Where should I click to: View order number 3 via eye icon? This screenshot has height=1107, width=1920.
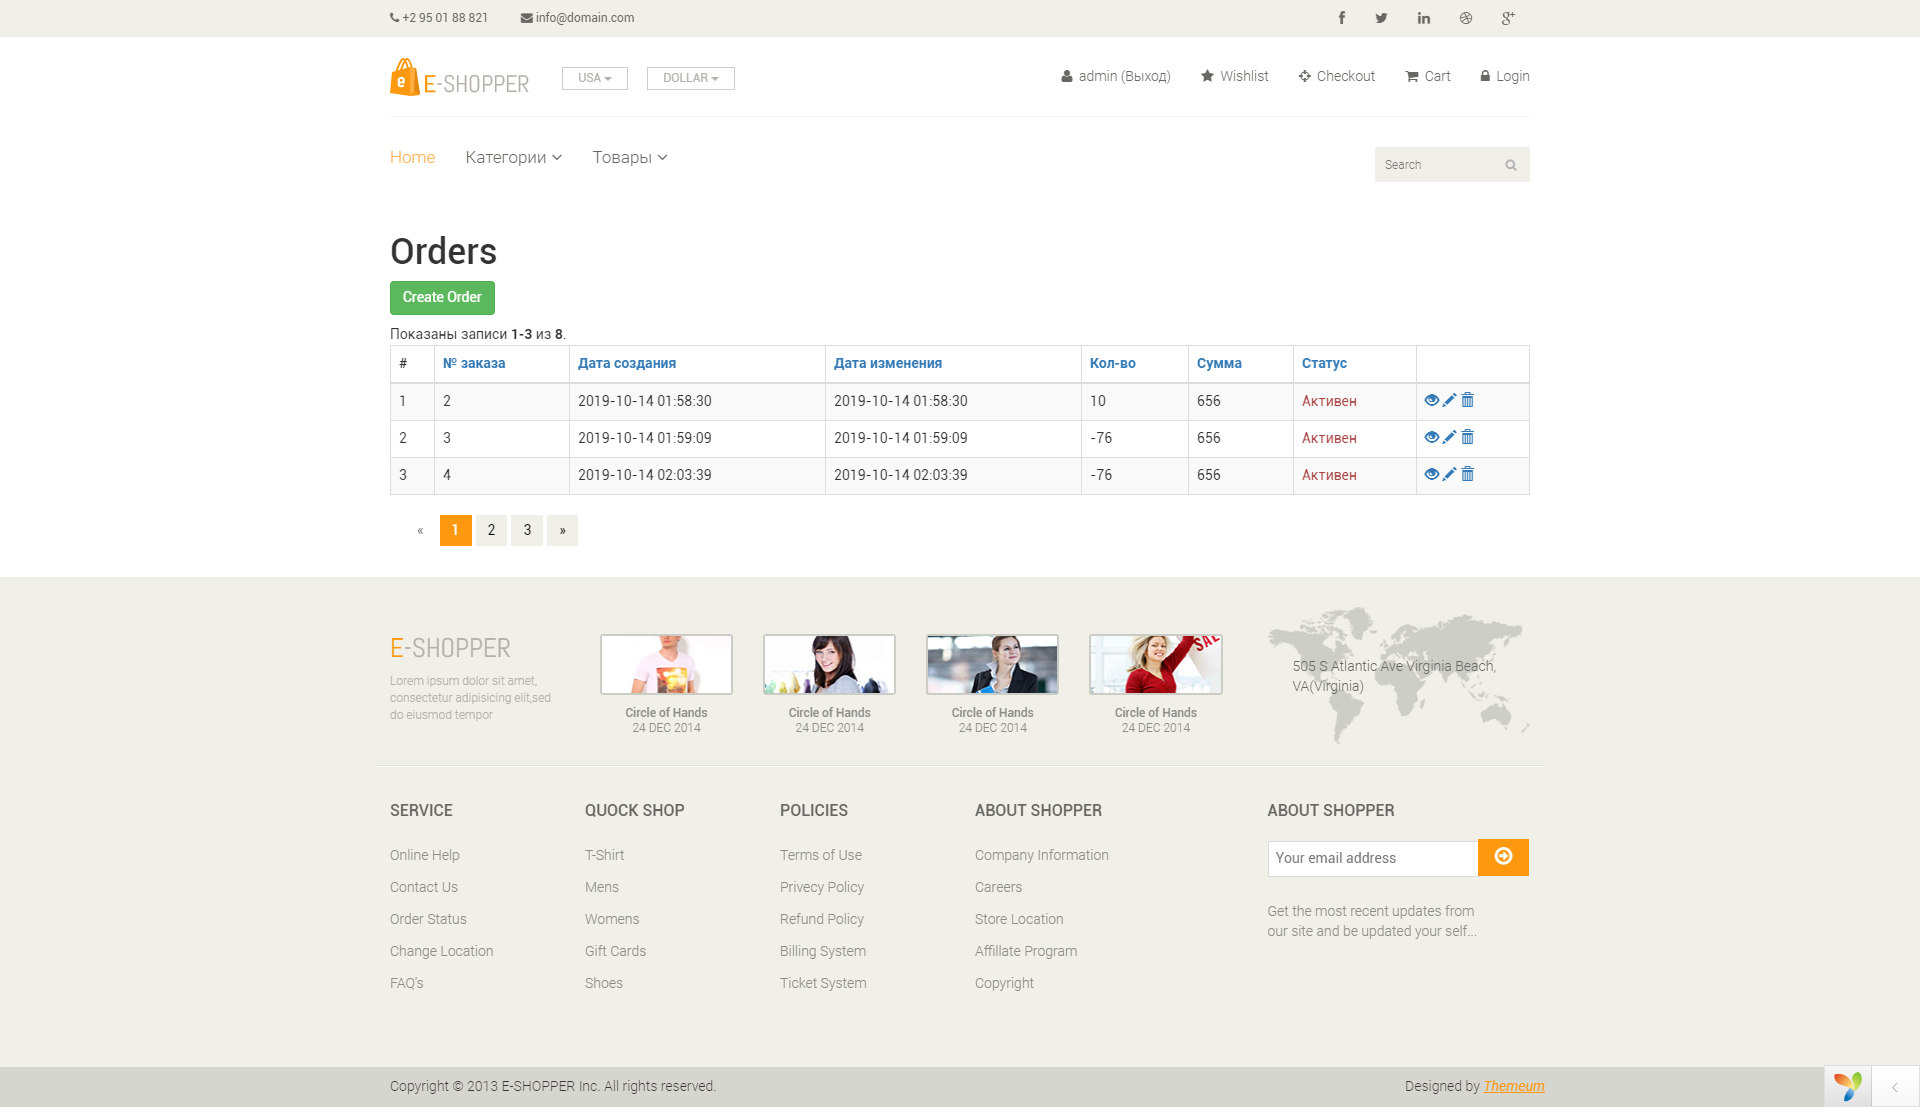pos(1431,437)
